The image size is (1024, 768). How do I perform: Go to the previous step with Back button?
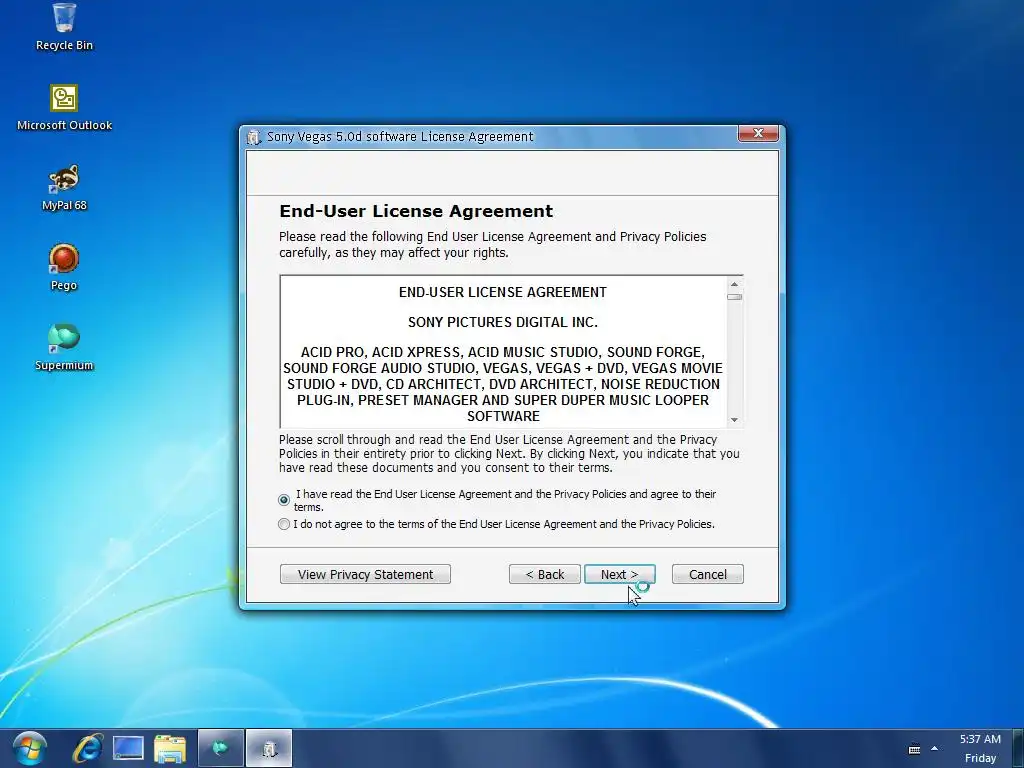click(545, 574)
